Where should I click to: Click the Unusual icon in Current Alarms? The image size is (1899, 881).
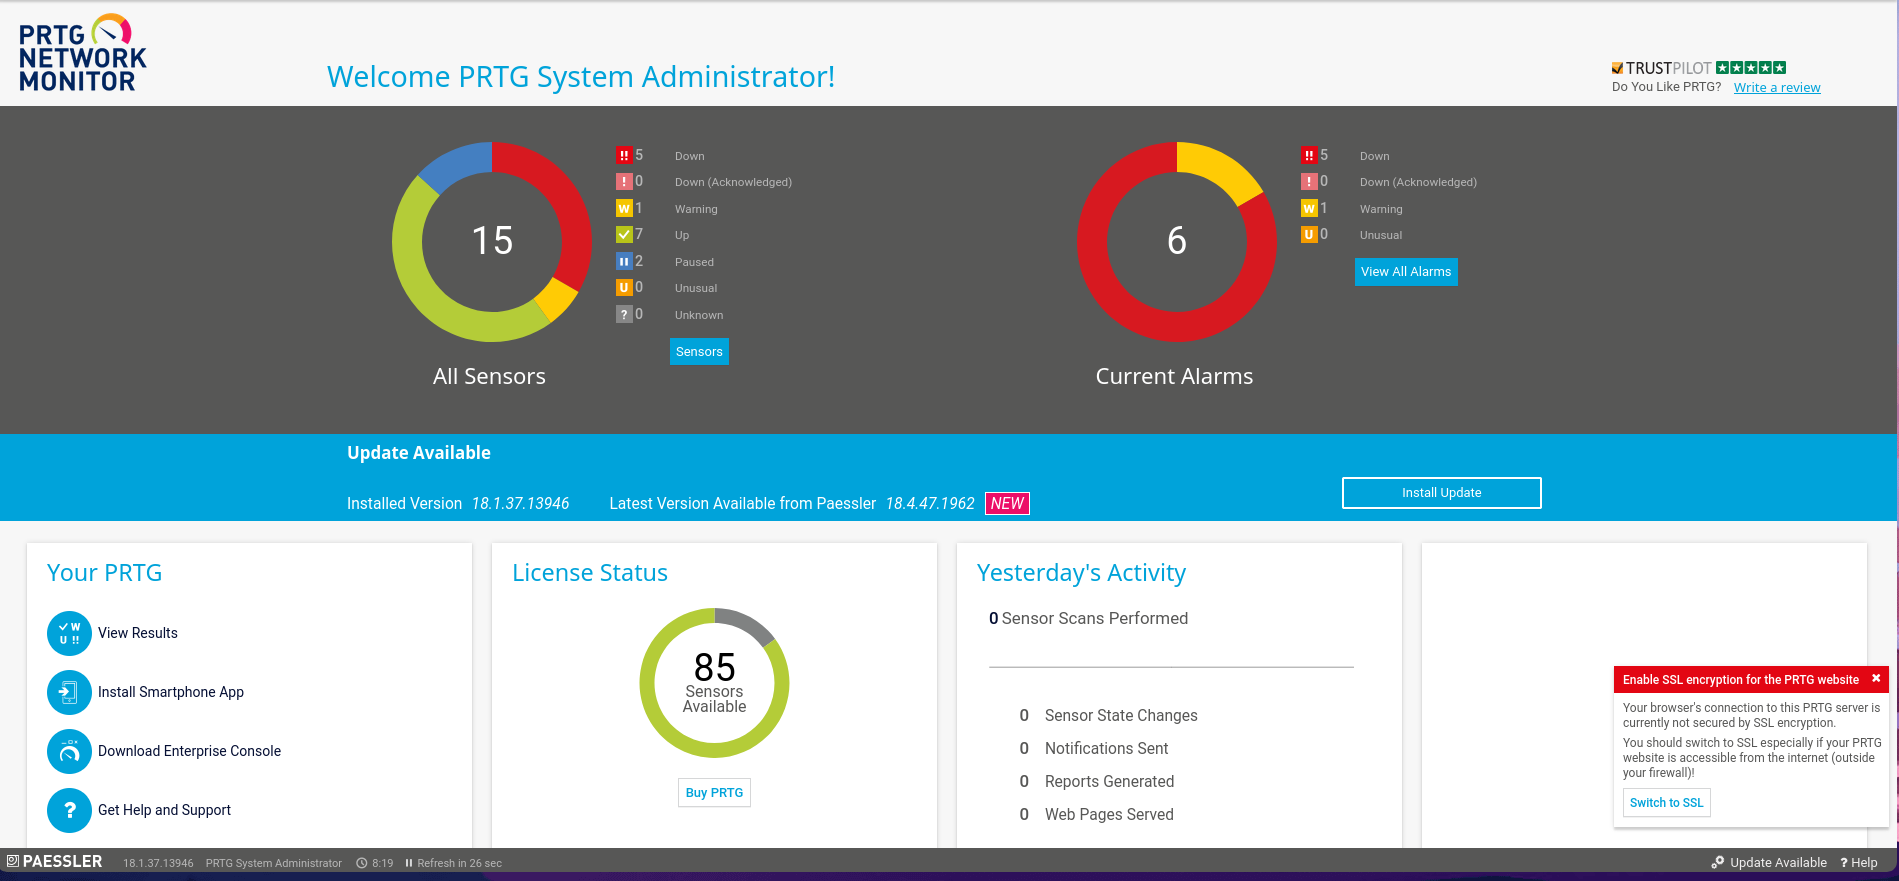(1309, 234)
